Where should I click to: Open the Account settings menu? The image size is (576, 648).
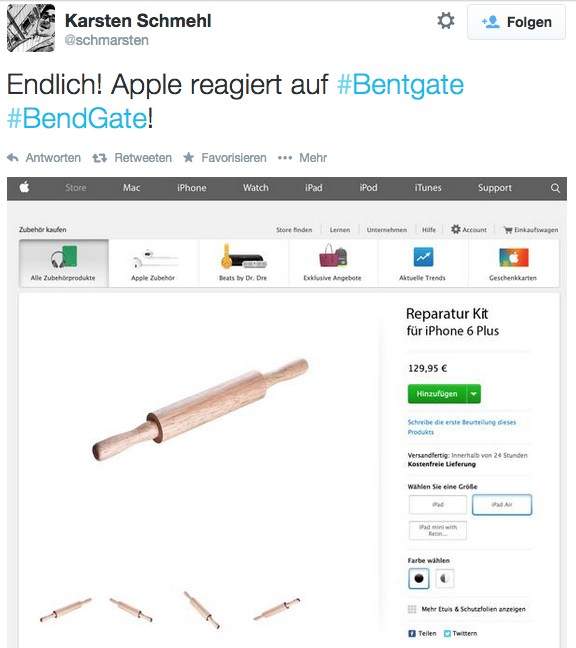click(x=469, y=229)
